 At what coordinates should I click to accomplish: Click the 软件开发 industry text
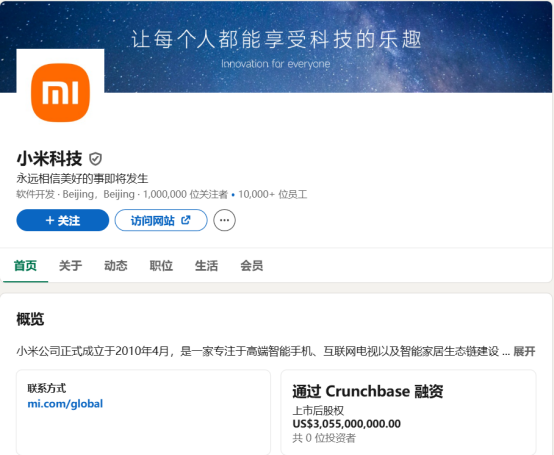click(x=35, y=194)
